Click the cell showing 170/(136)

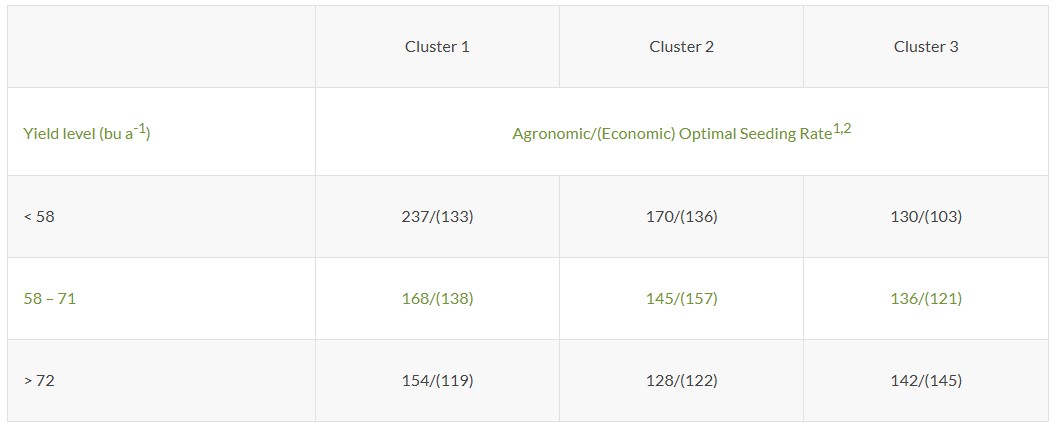pos(681,217)
